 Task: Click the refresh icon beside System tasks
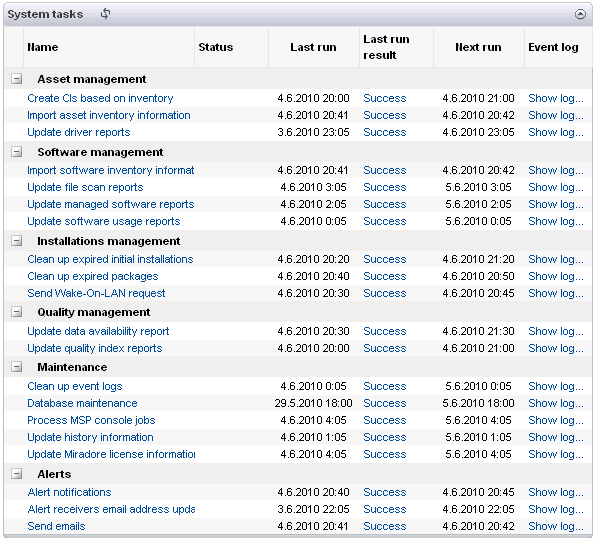(x=105, y=14)
